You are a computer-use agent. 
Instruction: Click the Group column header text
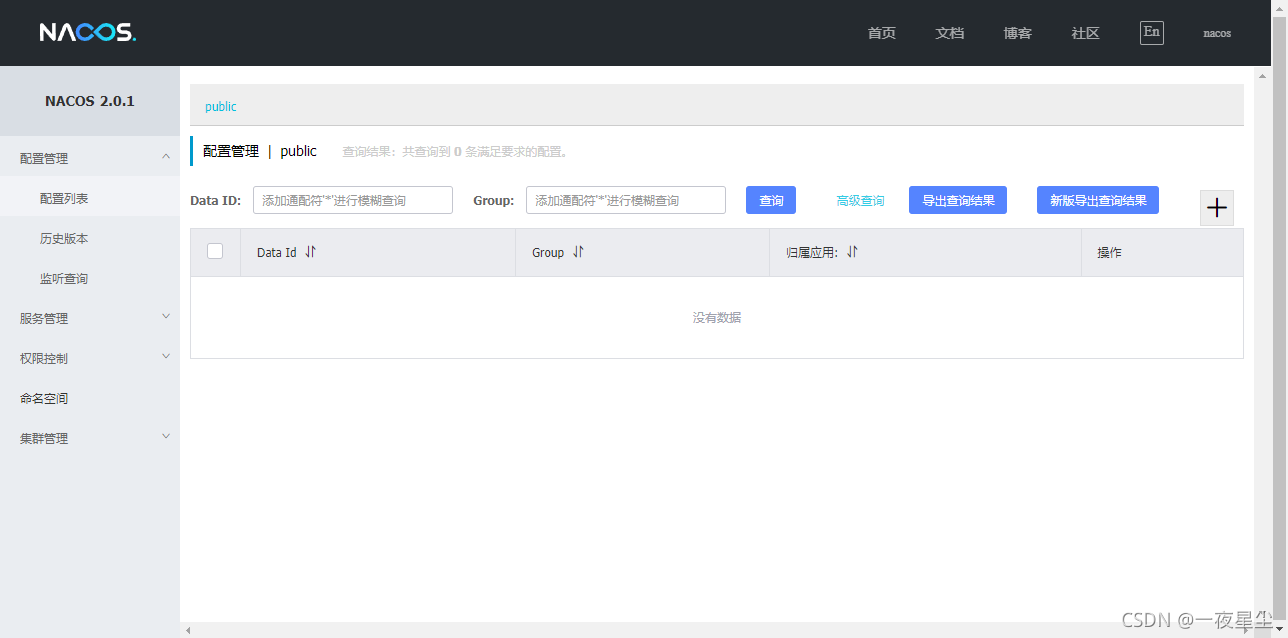click(548, 252)
